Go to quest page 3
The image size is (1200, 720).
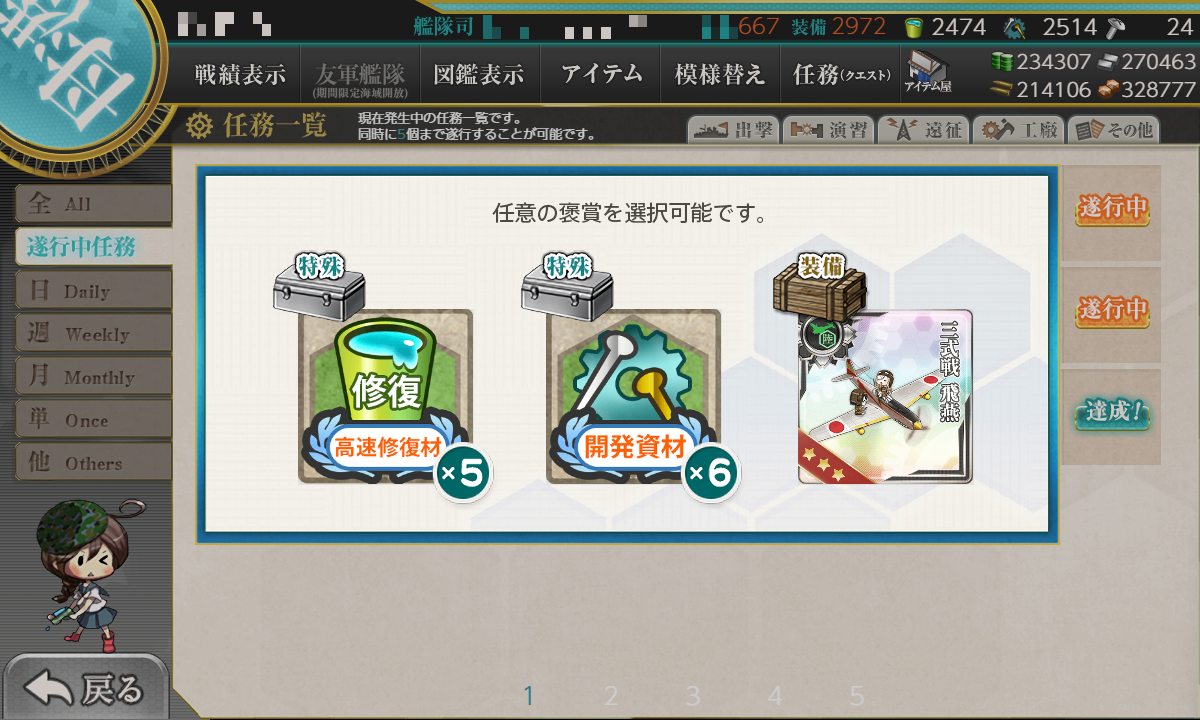coord(693,696)
